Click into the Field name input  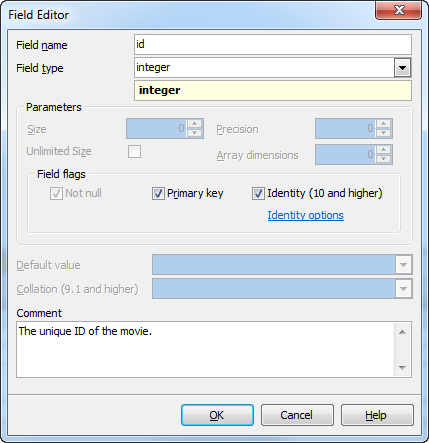tap(273, 44)
